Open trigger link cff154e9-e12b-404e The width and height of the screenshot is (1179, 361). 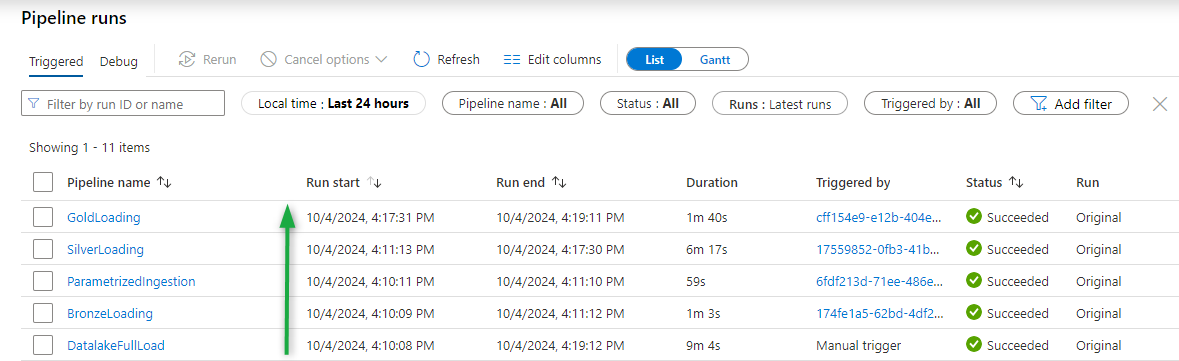point(878,217)
